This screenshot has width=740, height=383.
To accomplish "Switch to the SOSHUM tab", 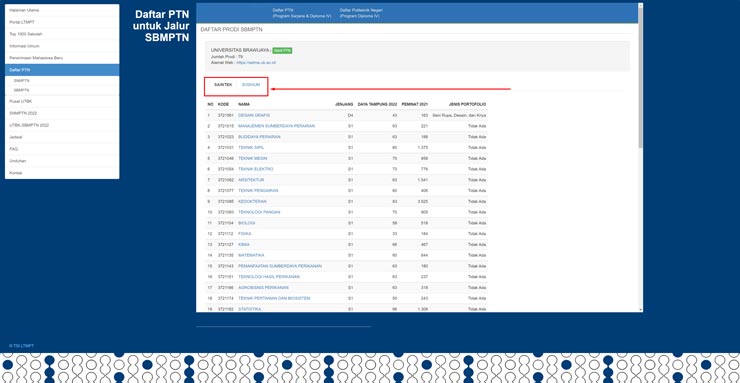I will point(251,85).
